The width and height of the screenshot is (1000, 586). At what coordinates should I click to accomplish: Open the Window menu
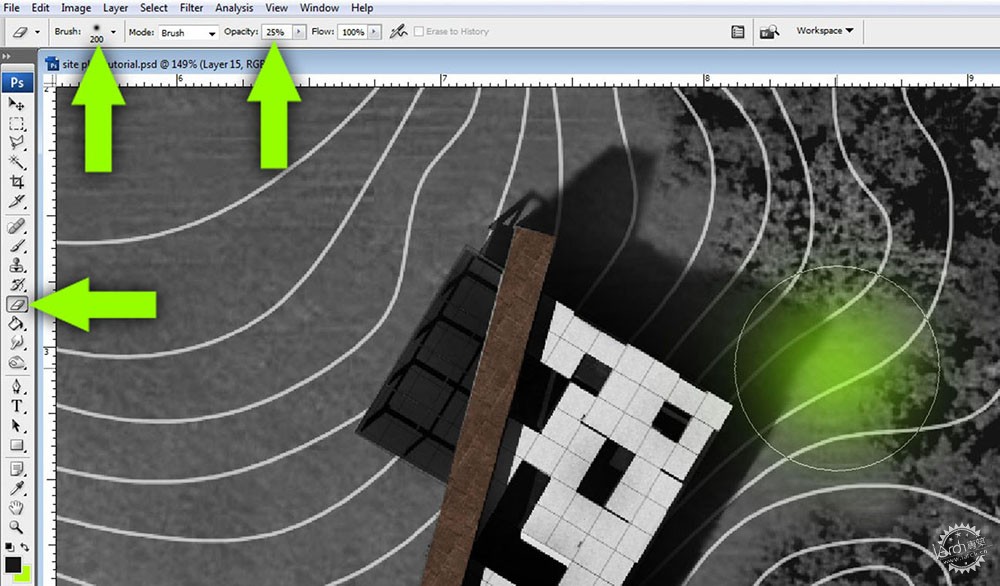(319, 8)
